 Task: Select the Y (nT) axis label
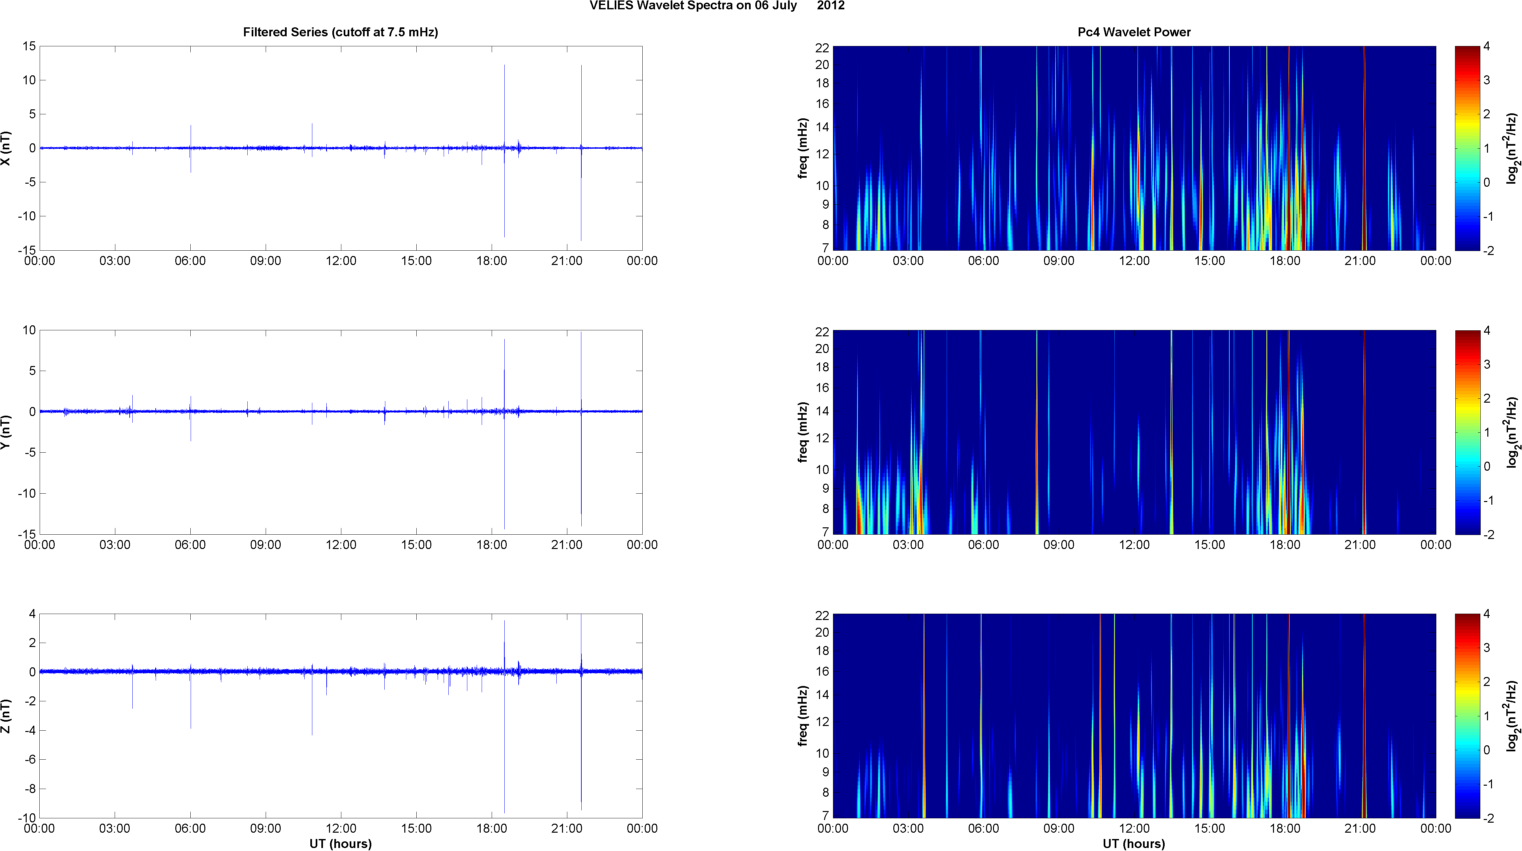point(6,432)
